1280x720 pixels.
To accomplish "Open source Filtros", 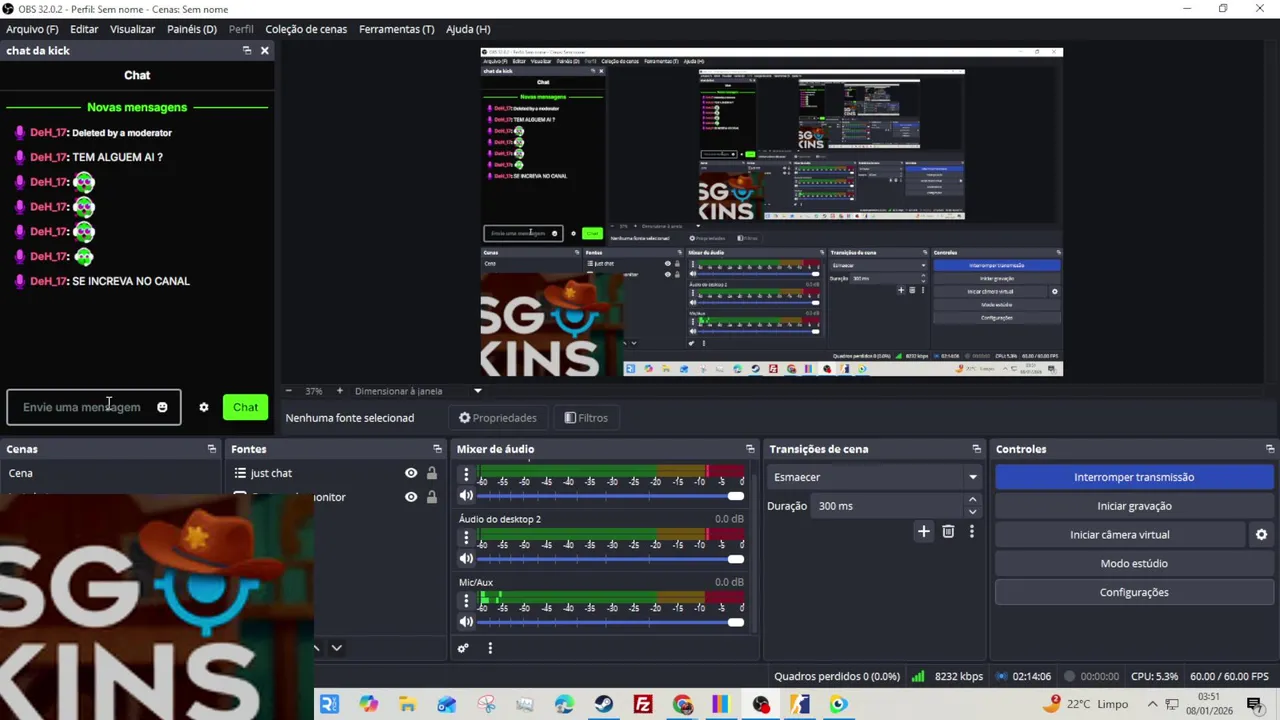I will pos(586,418).
